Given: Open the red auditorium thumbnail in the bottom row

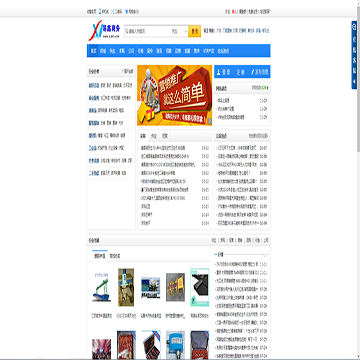Looking at the screenshot, I should 101,349.
